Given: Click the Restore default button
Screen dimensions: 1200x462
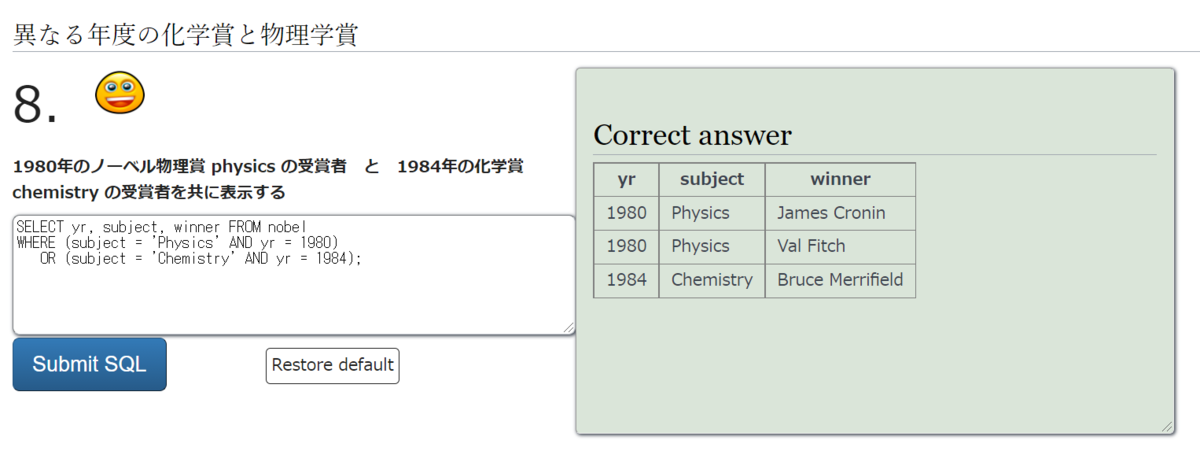Looking at the screenshot, I should [332, 365].
